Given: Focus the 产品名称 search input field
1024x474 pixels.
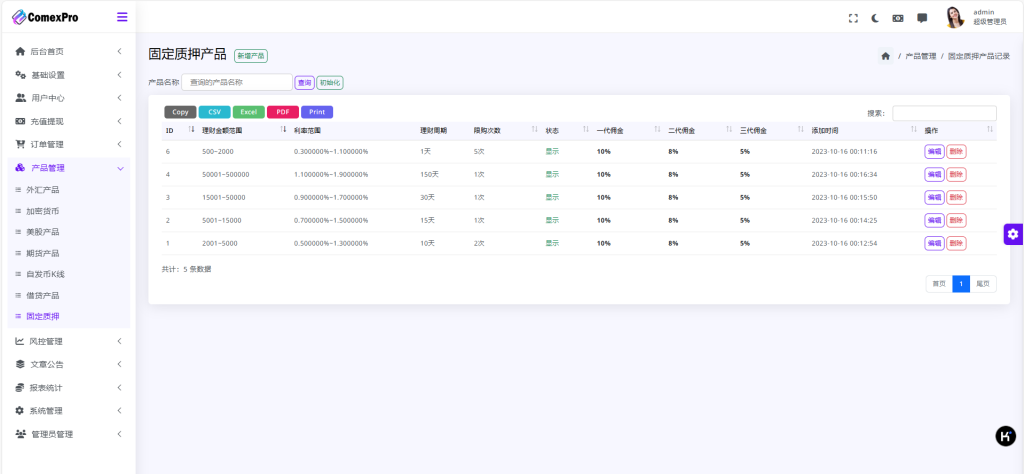Looking at the screenshot, I should (236, 82).
